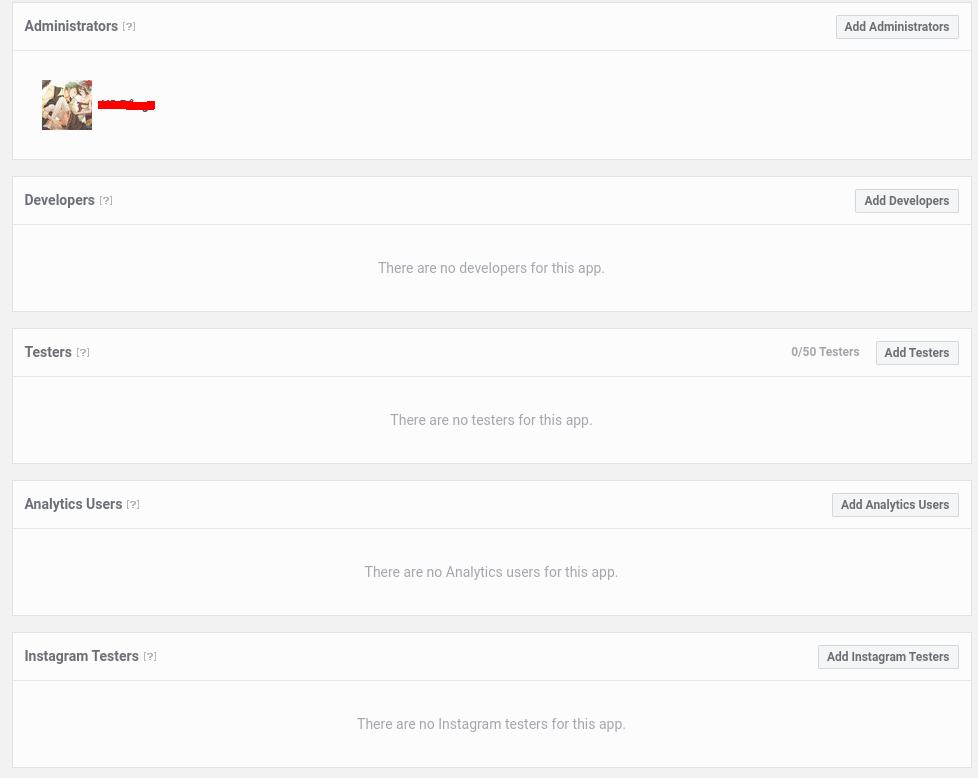Click the Add Administrators button

point(896,27)
